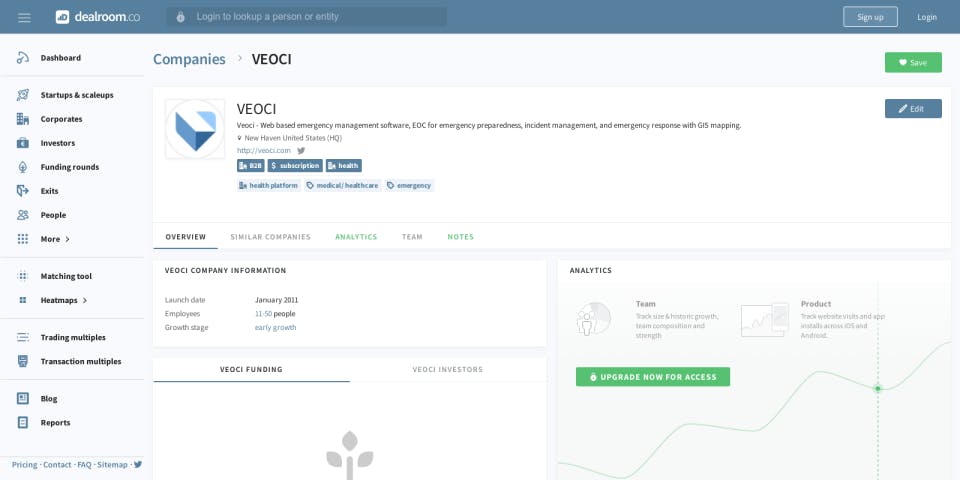Click the green data point on analytics chart
The height and width of the screenshot is (480, 960).
877,389
